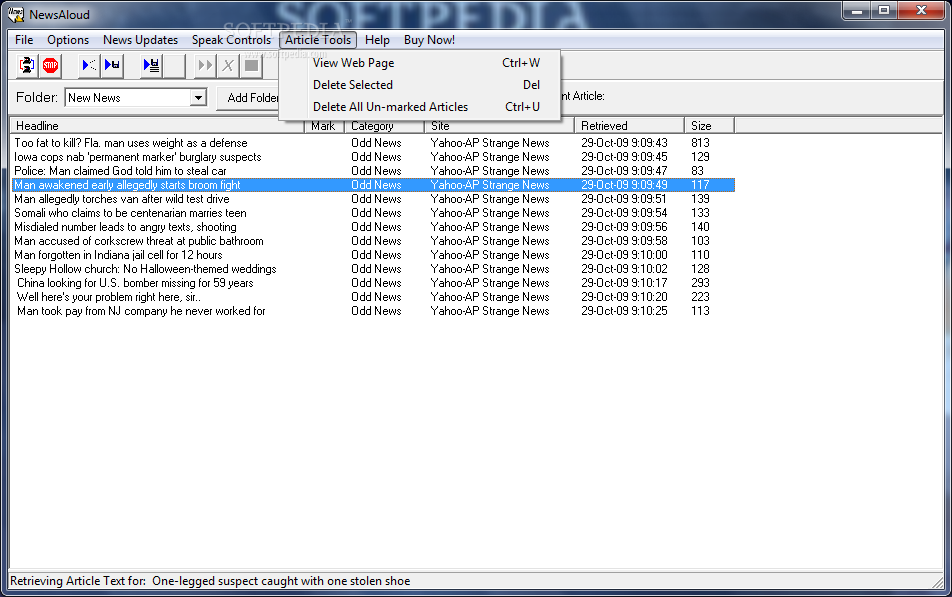Click Buy Now! in menu bar
The width and height of the screenshot is (952, 597).
(429, 39)
